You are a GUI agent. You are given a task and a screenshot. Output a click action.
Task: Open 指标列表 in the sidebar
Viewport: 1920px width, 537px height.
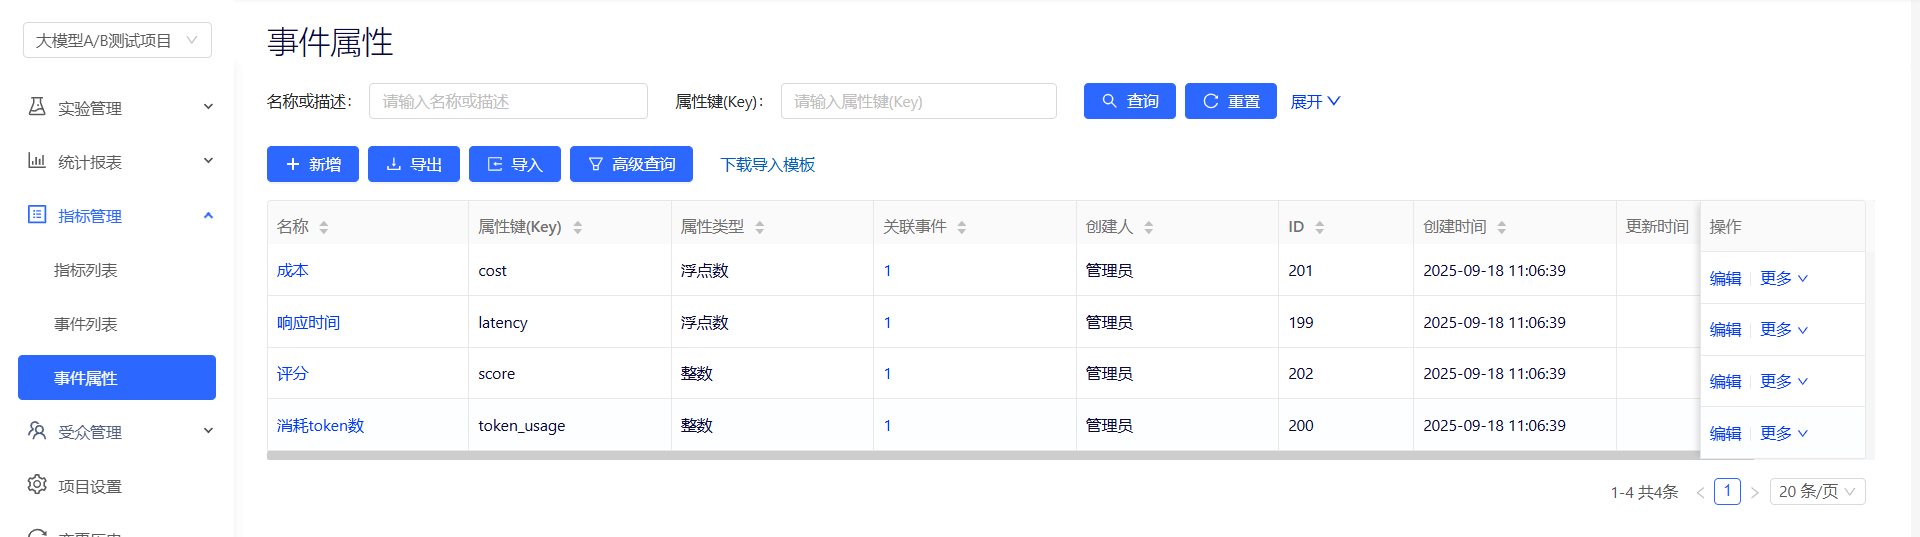coord(86,270)
